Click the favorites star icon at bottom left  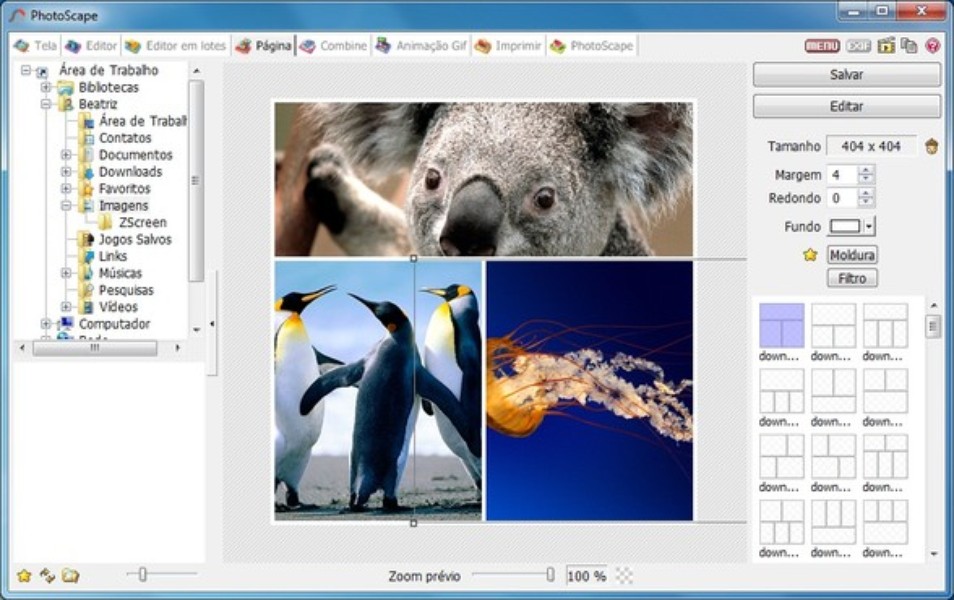(24, 576)
